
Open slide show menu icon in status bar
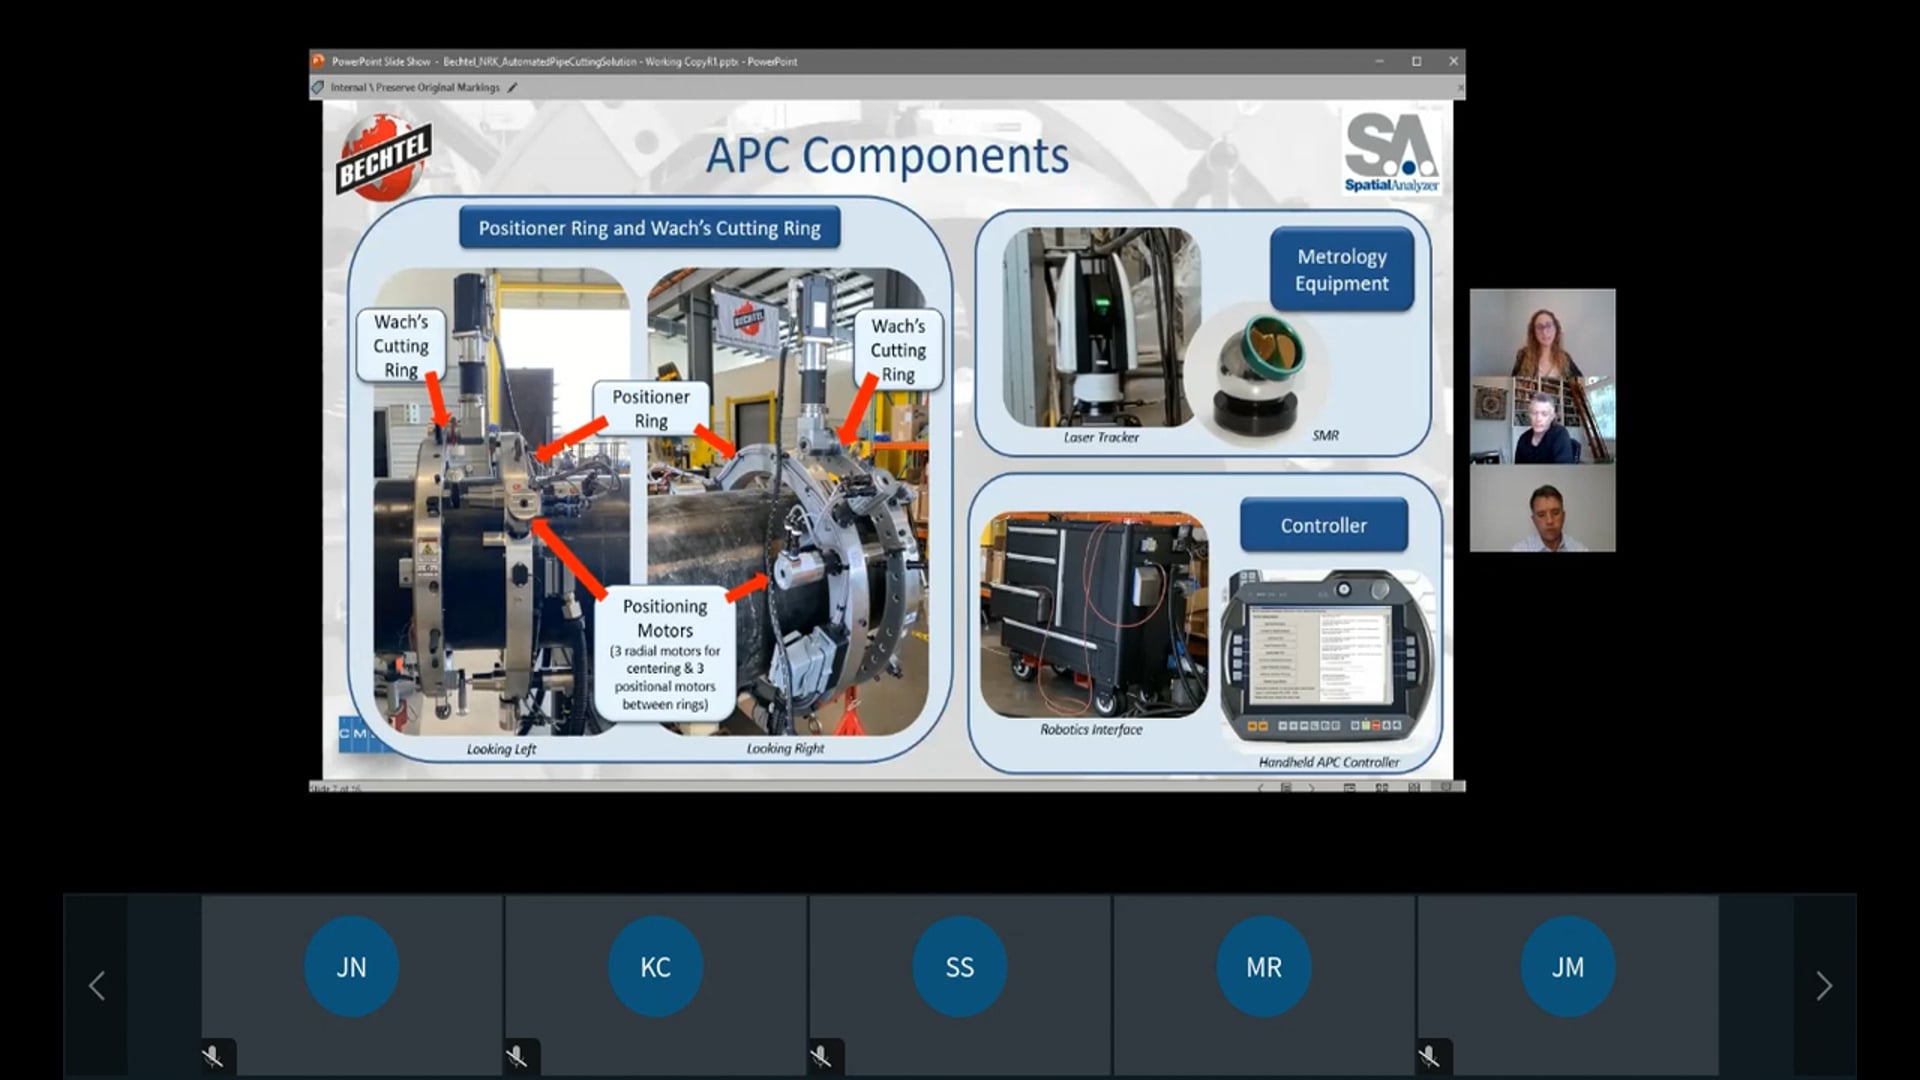click(x=1286, y=788)
